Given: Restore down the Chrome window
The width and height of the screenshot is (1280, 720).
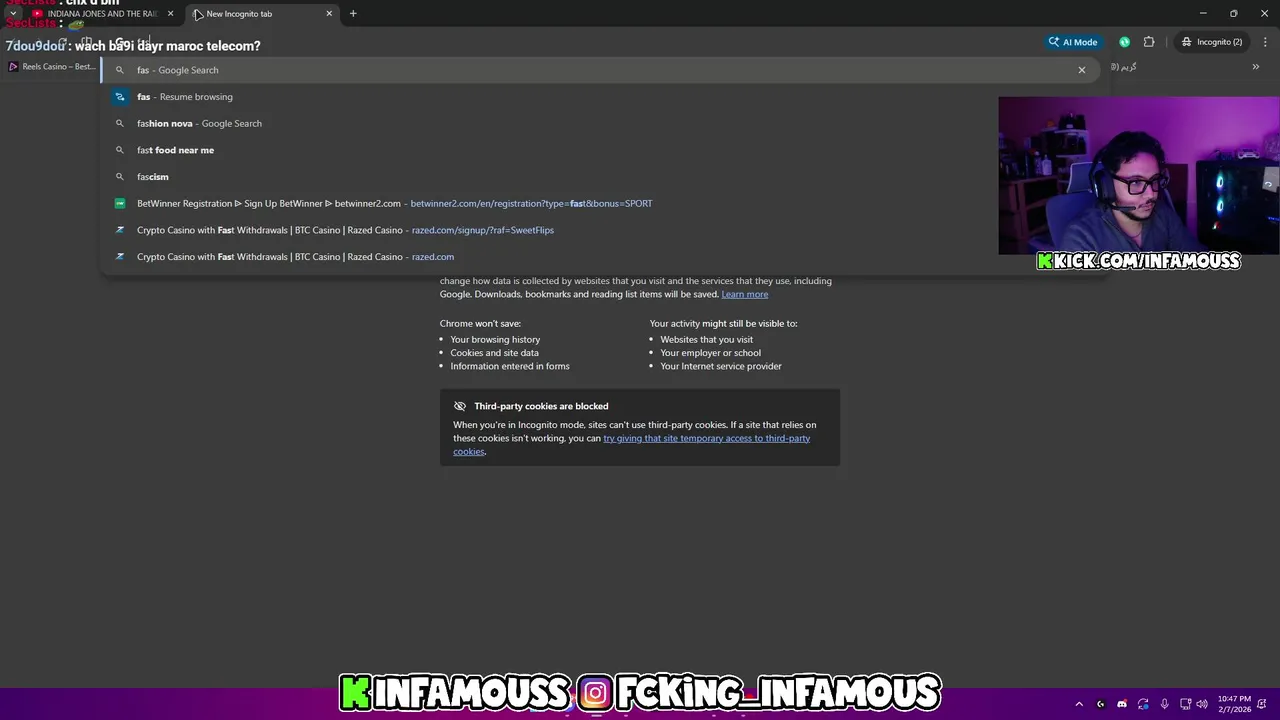Looking at the screenshot, I should (1234, 13).
